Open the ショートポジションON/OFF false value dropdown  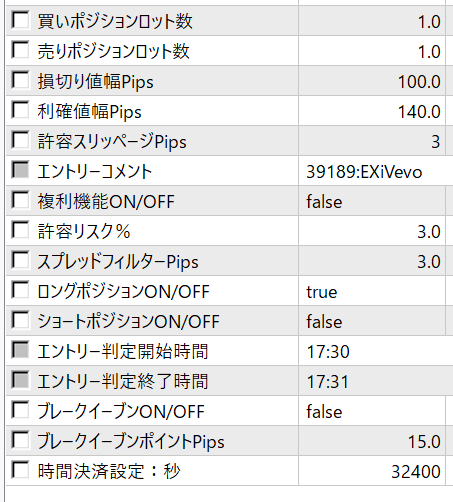pos(372,321)
